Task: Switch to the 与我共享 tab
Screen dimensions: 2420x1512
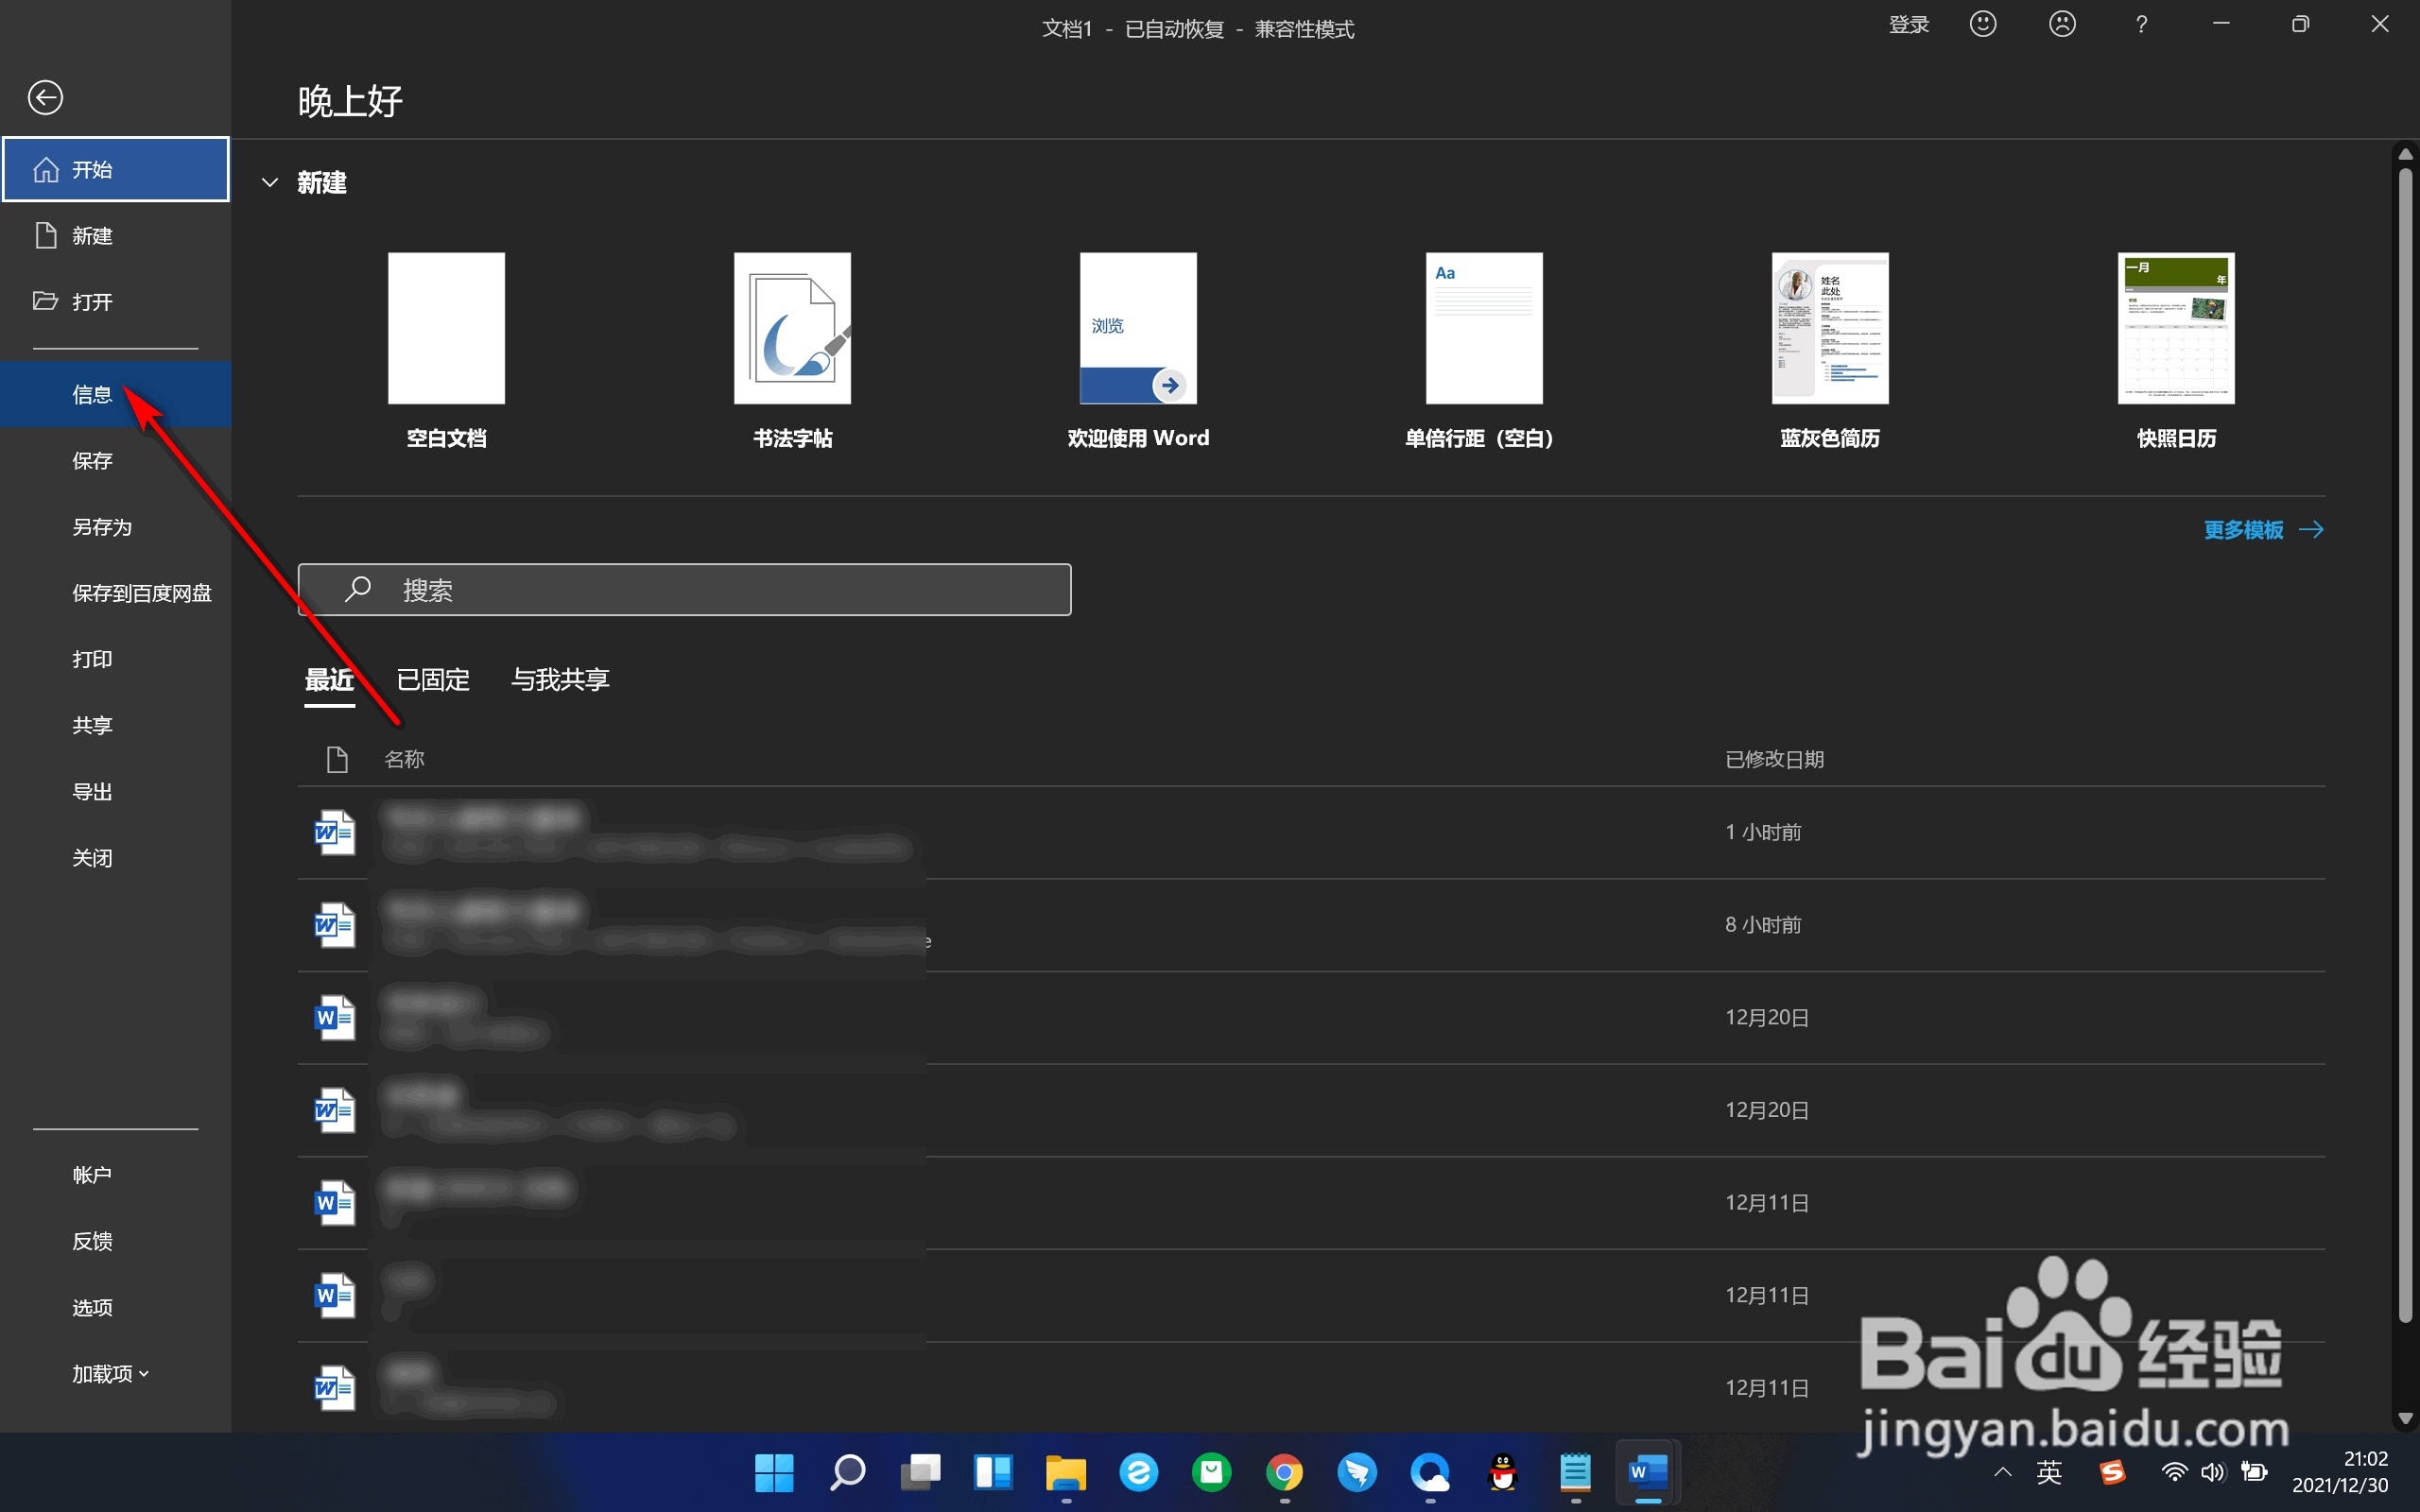Action: pyautogui.click(x=560, y=680)
